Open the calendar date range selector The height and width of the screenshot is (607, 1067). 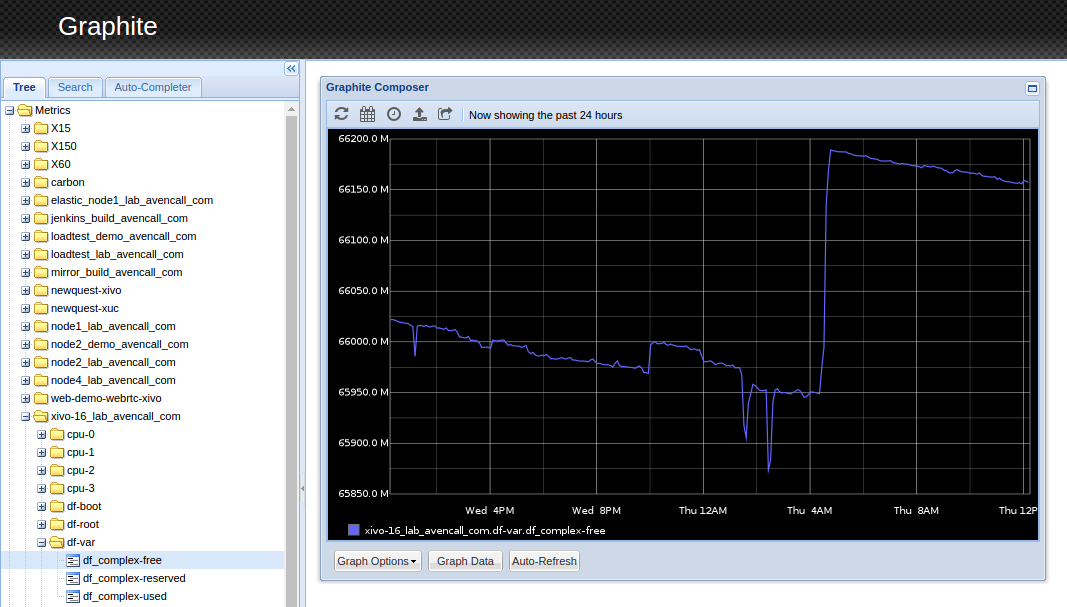point(368,114)
